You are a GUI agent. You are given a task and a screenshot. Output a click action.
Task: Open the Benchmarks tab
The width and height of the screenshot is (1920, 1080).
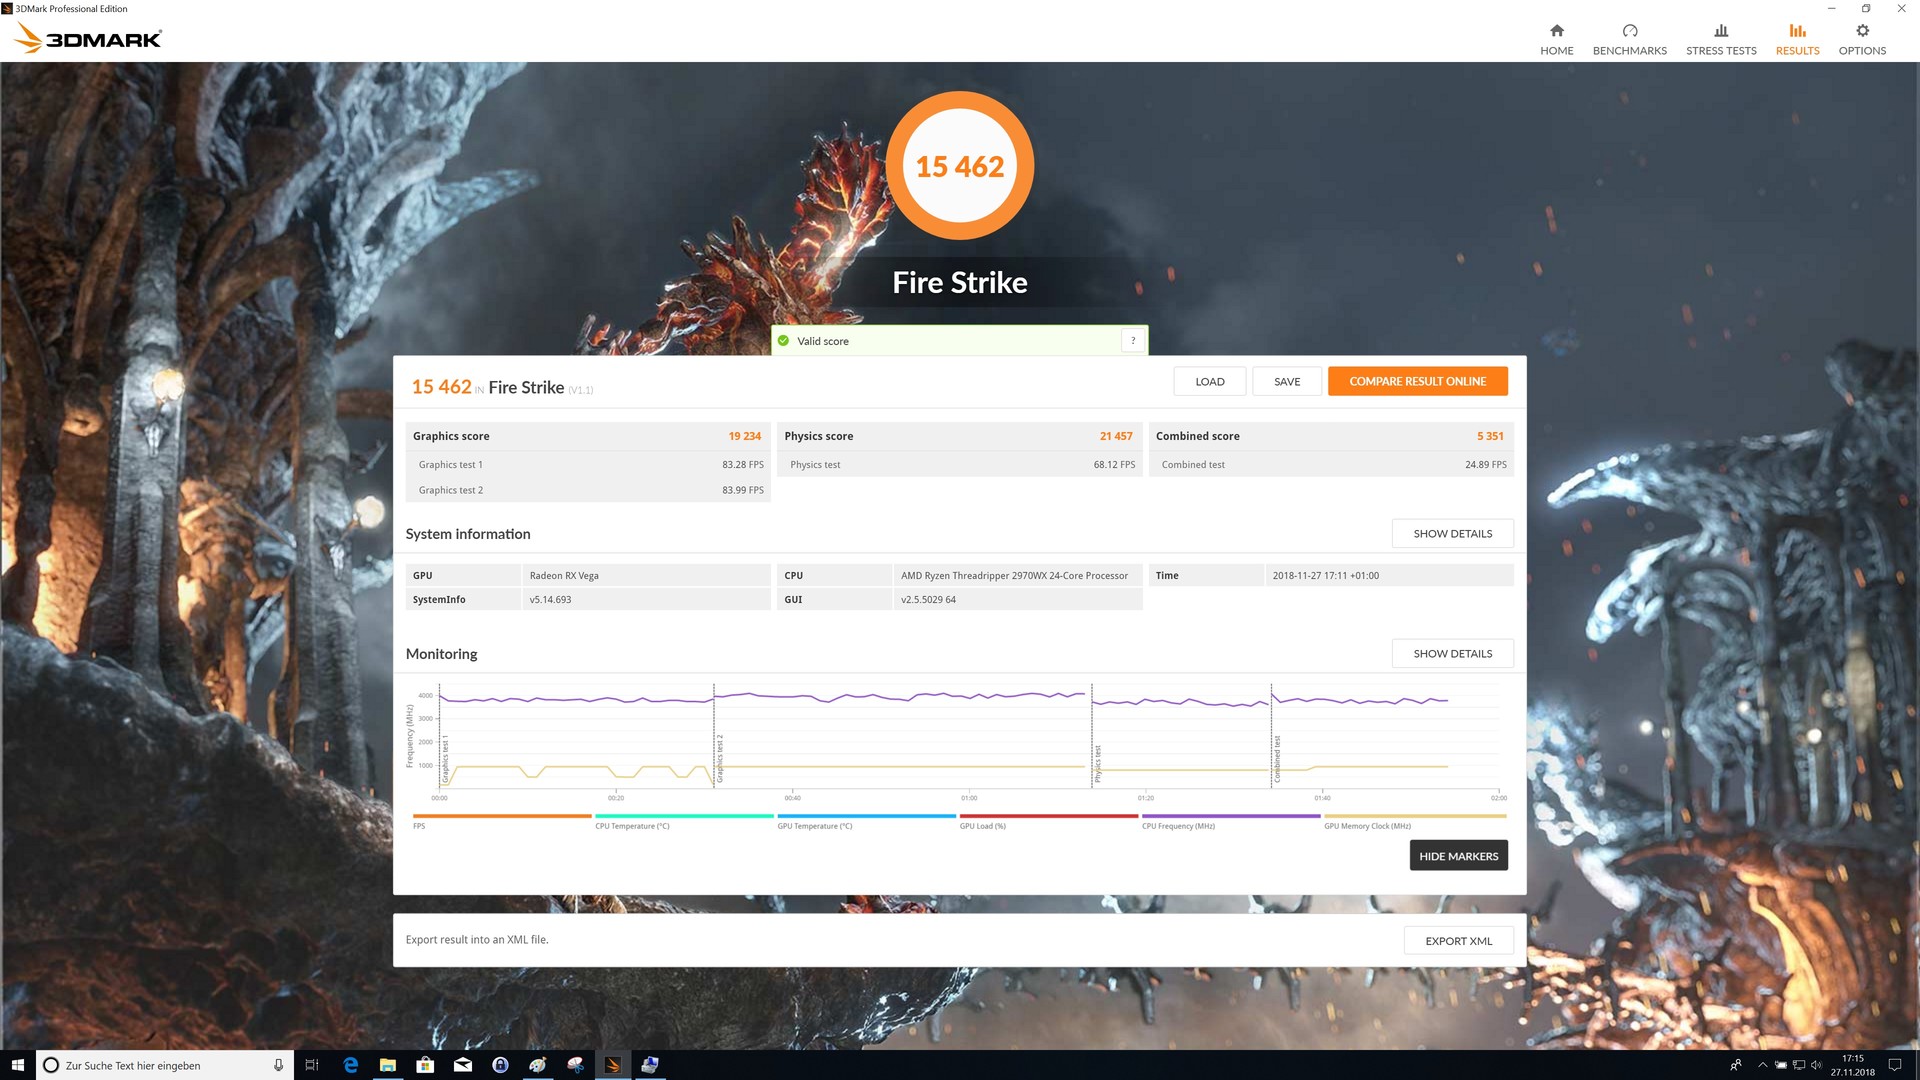(1629, 39)
